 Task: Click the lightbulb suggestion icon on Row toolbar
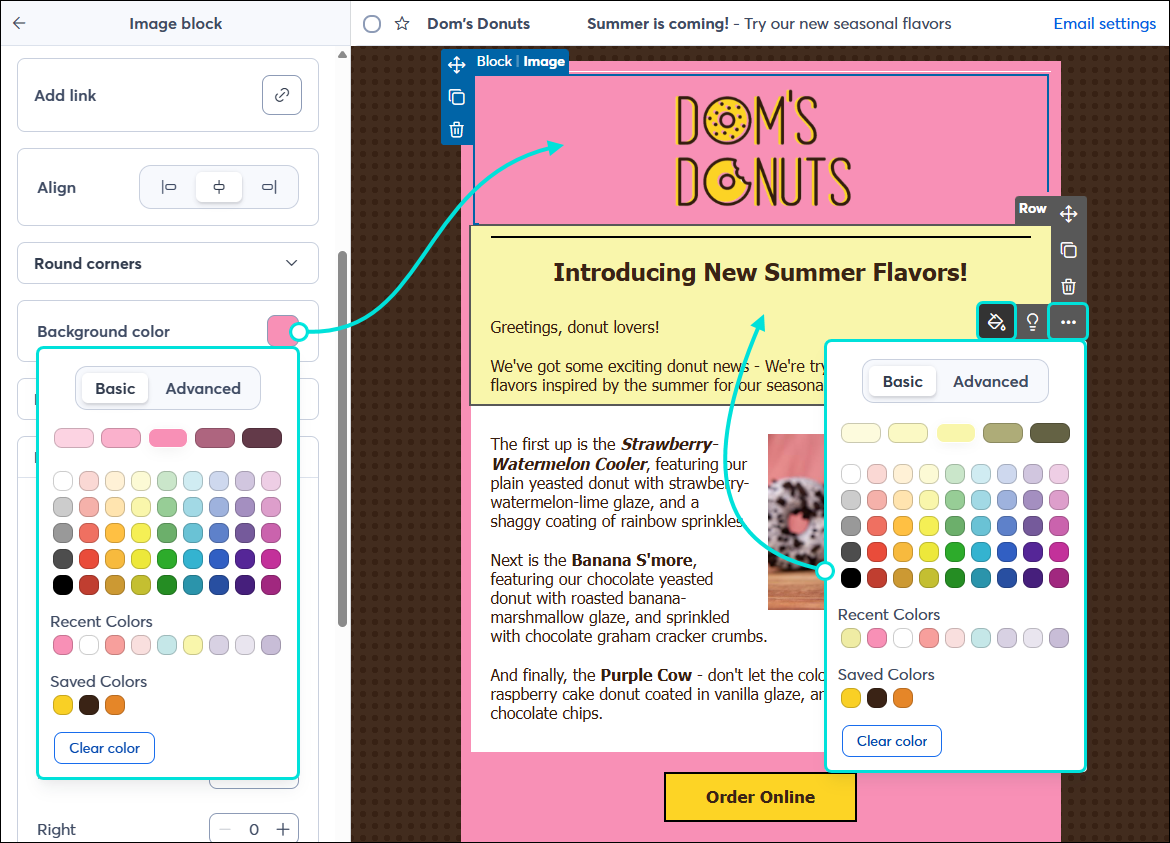(x=1032, y=321)
